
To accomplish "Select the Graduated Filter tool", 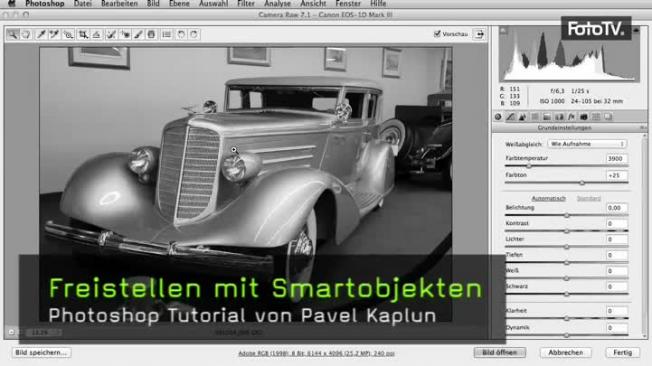I will (151, 34).
